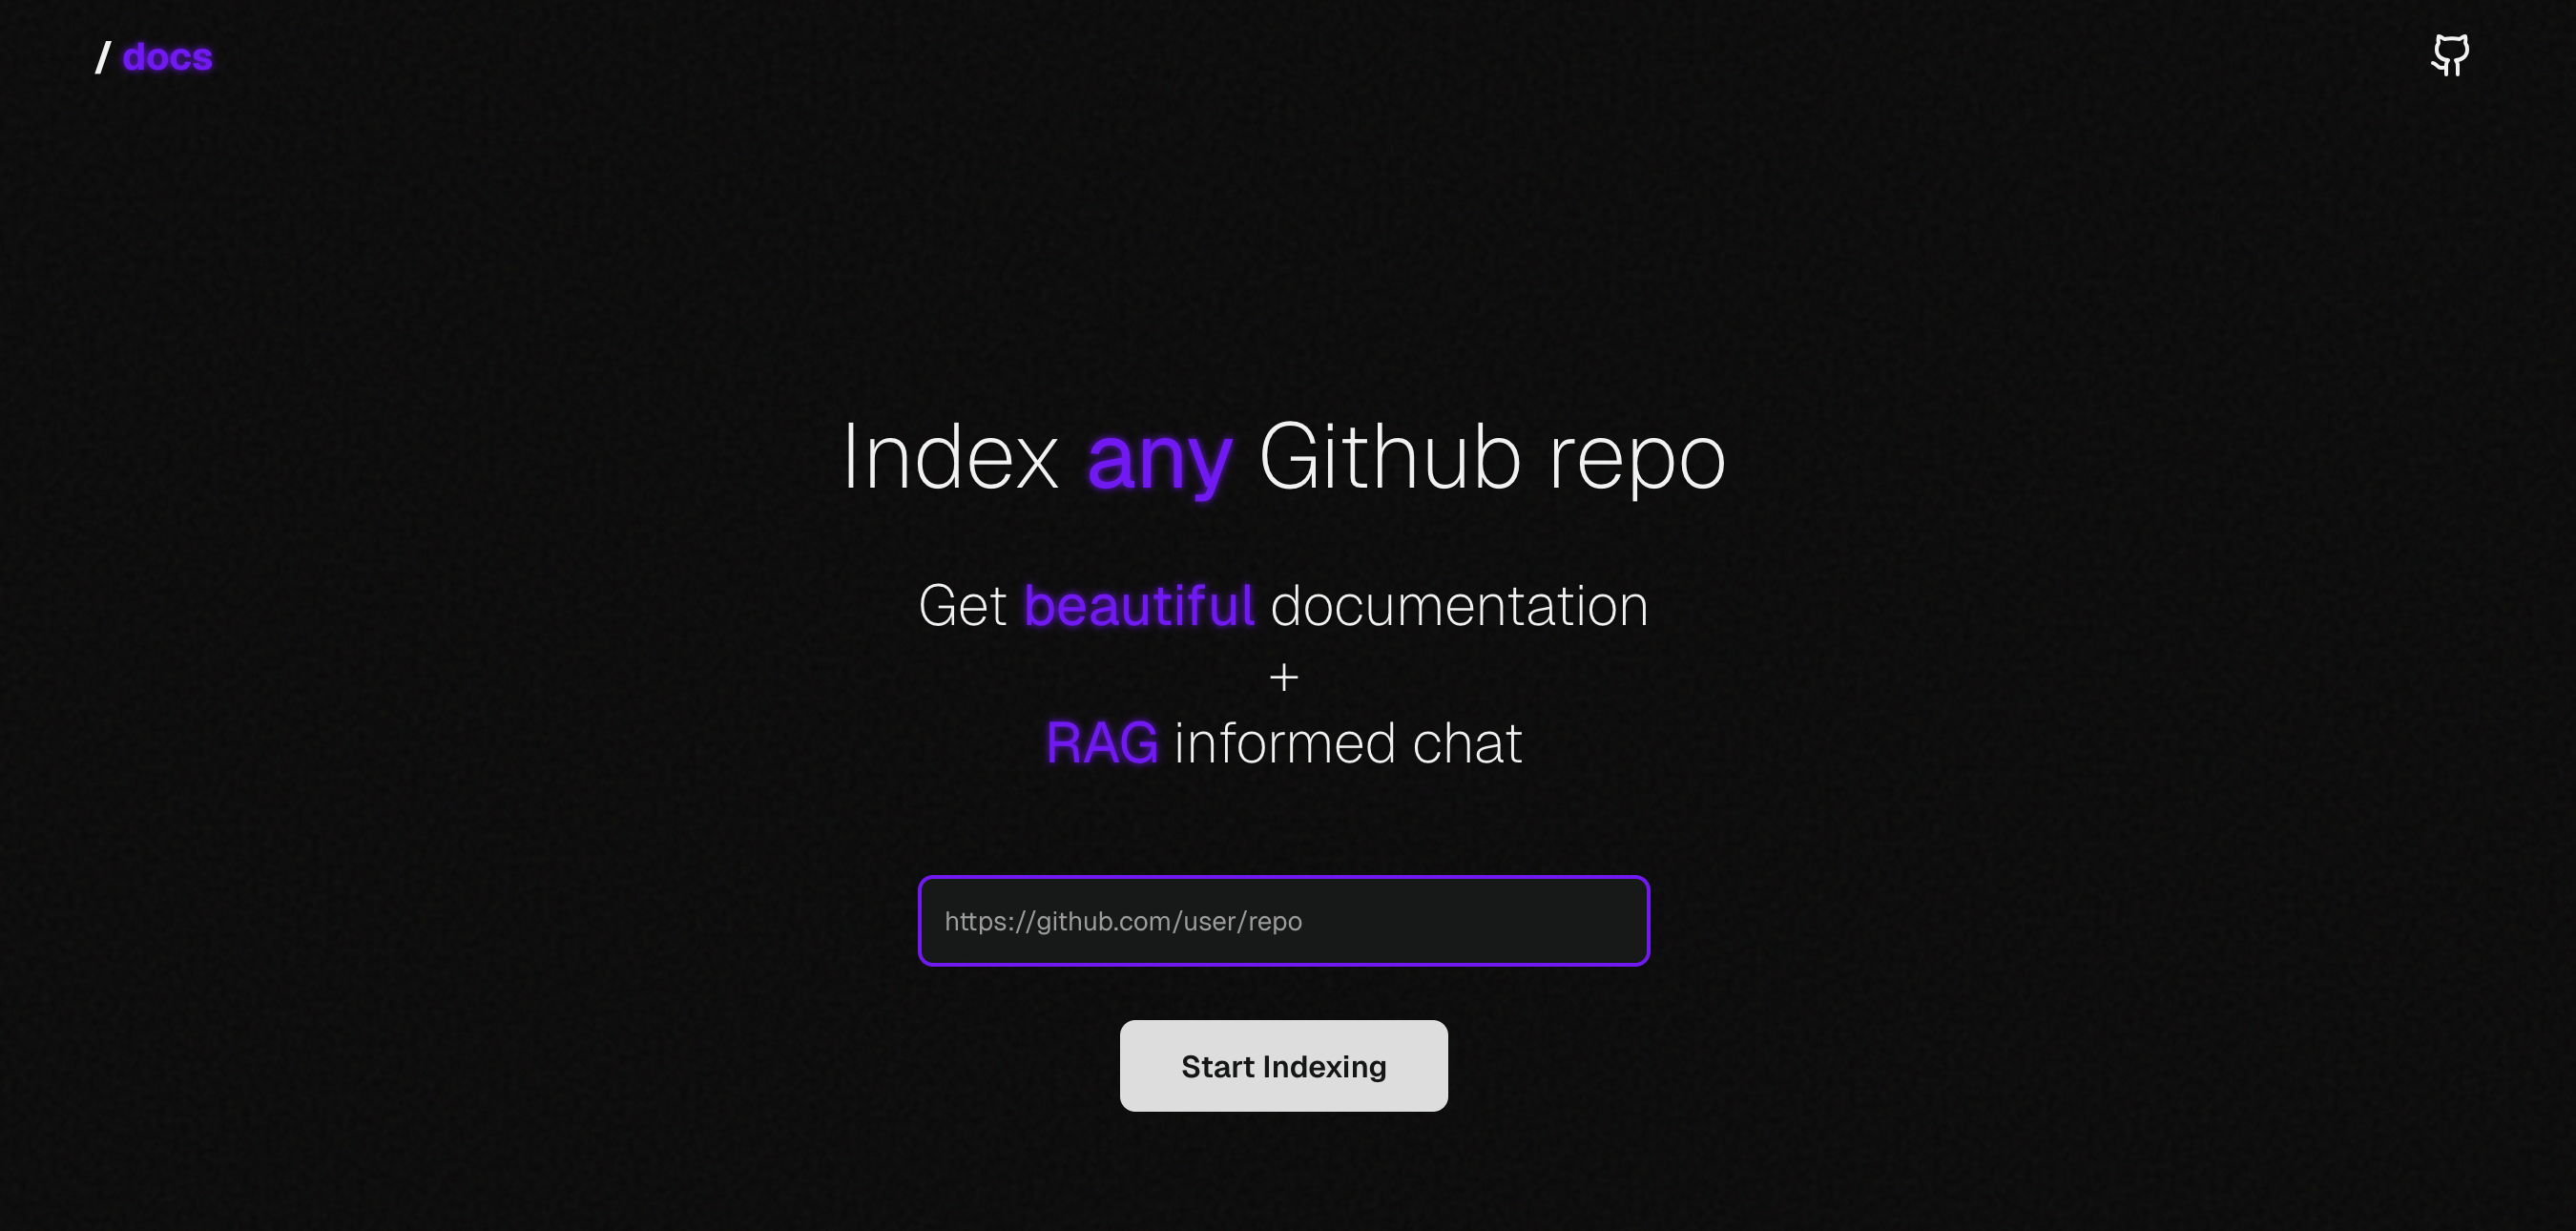Focus the GitHub repo URL input field
The width and height of the screenshot is (2576, 1231).
[1283, 920]
